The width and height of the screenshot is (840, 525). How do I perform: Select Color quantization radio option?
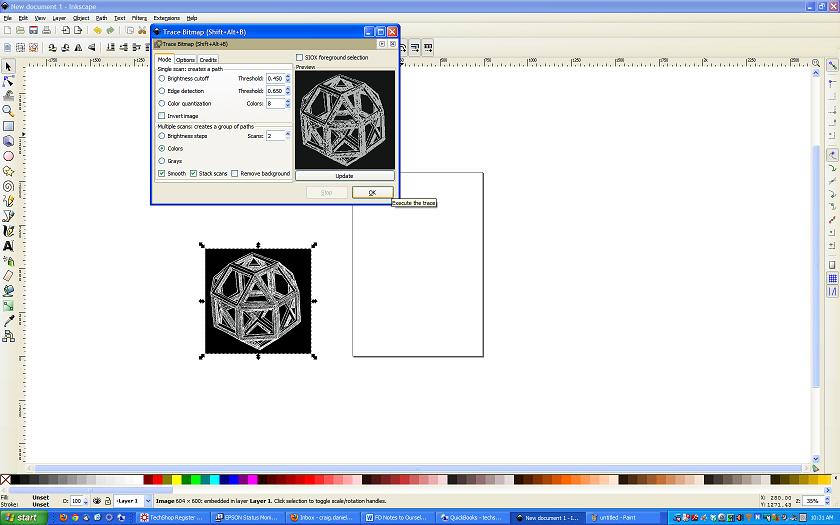click(162, 103)
